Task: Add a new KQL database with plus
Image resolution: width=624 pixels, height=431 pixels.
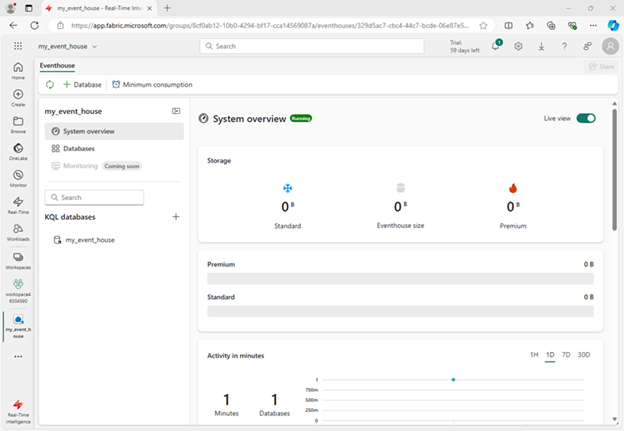Action: coord(176,216)
